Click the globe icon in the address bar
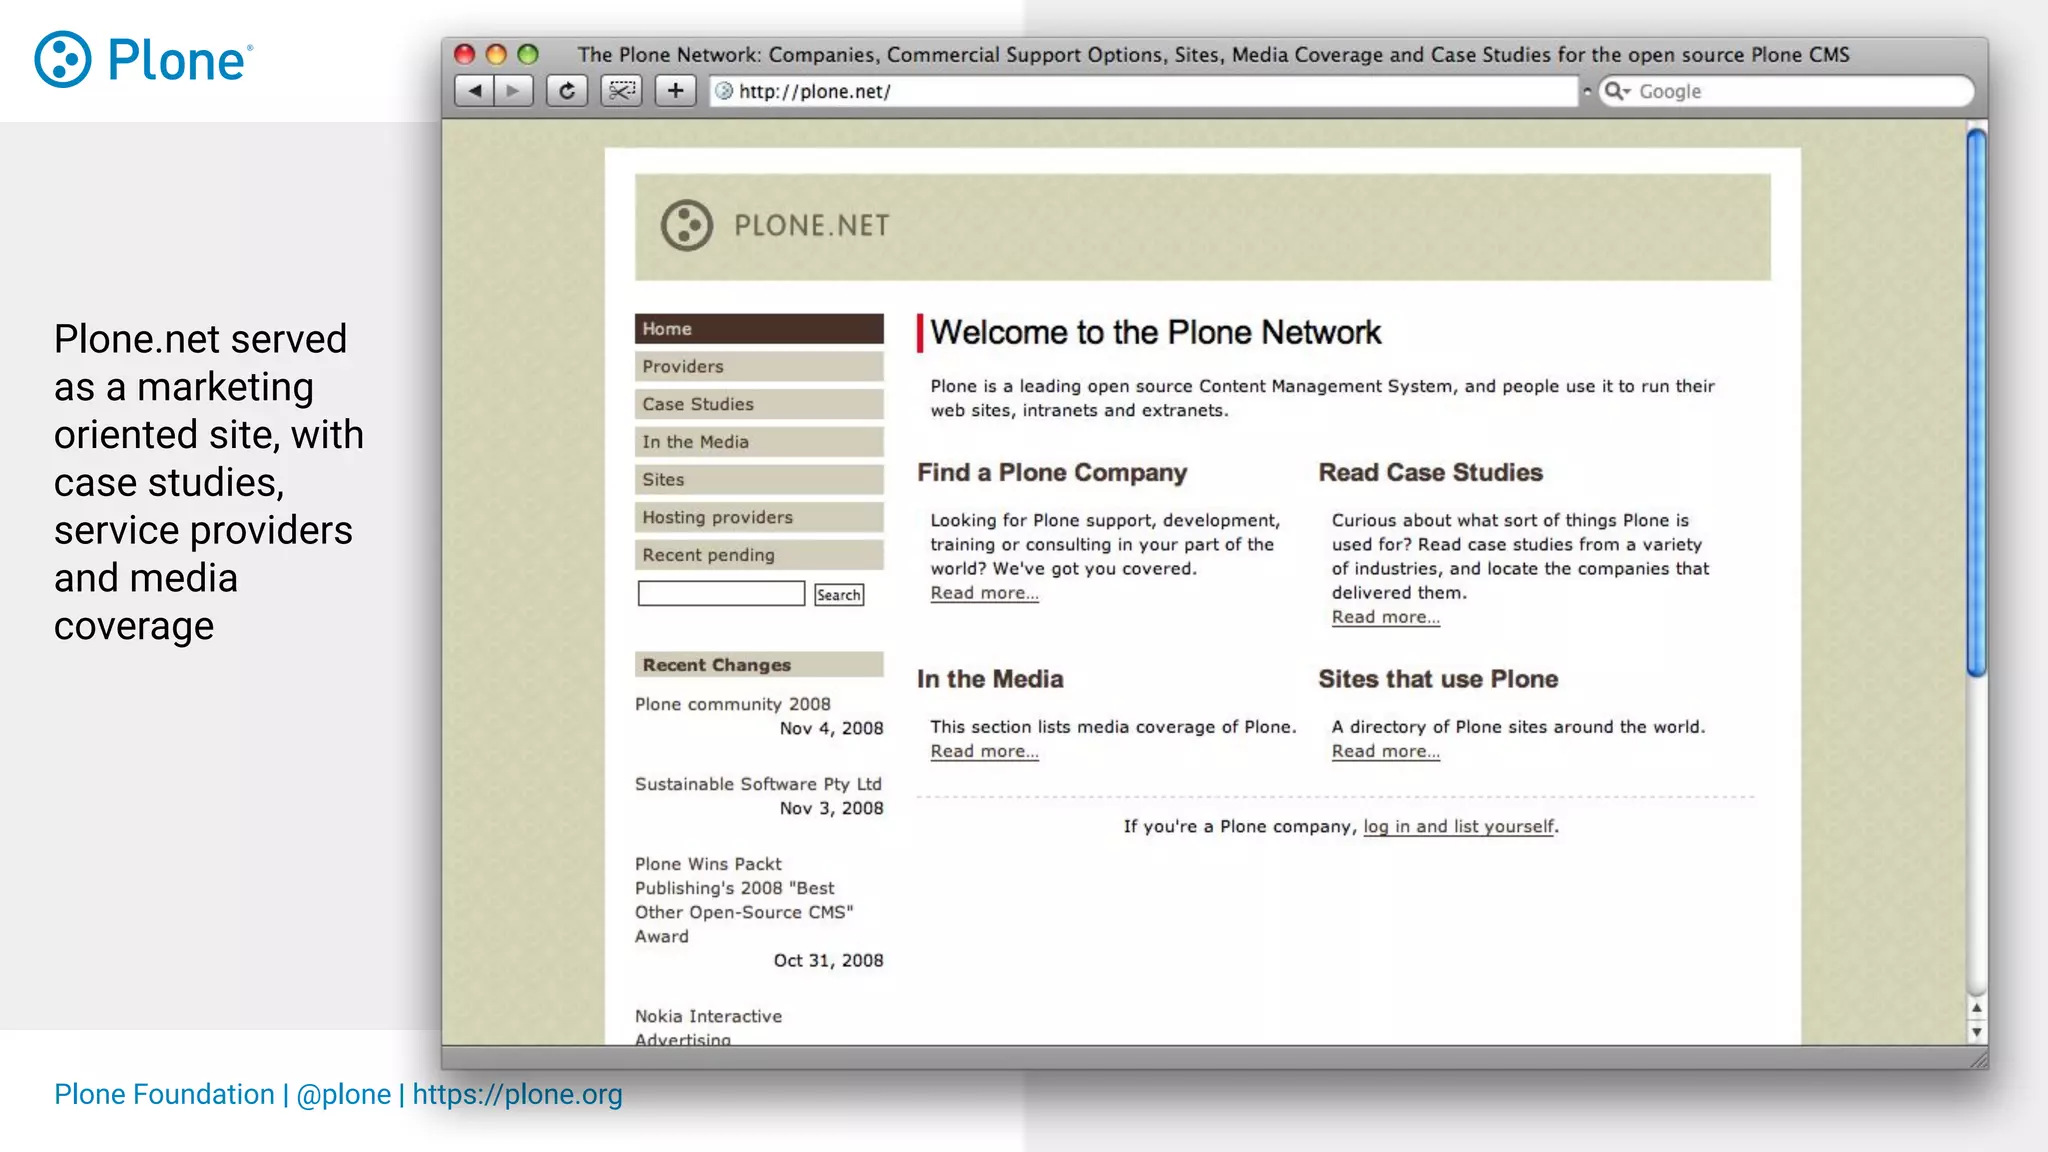2048x1152 pixels. (x=724, y=91)
